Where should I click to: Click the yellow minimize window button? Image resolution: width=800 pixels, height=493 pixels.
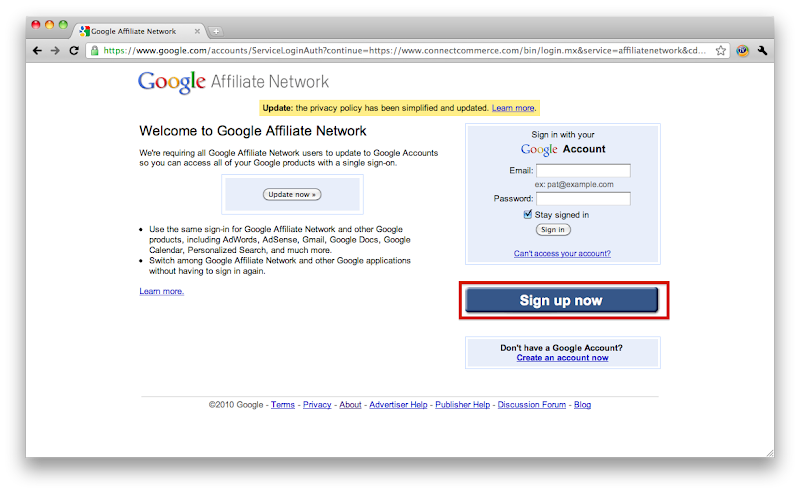(x=49, y=24)
